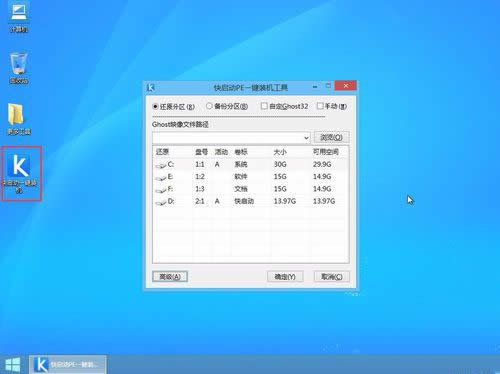Click the partition list's fifth column header
The height and width of the screenshot is (374, 500).
click(x=290, y=152)
